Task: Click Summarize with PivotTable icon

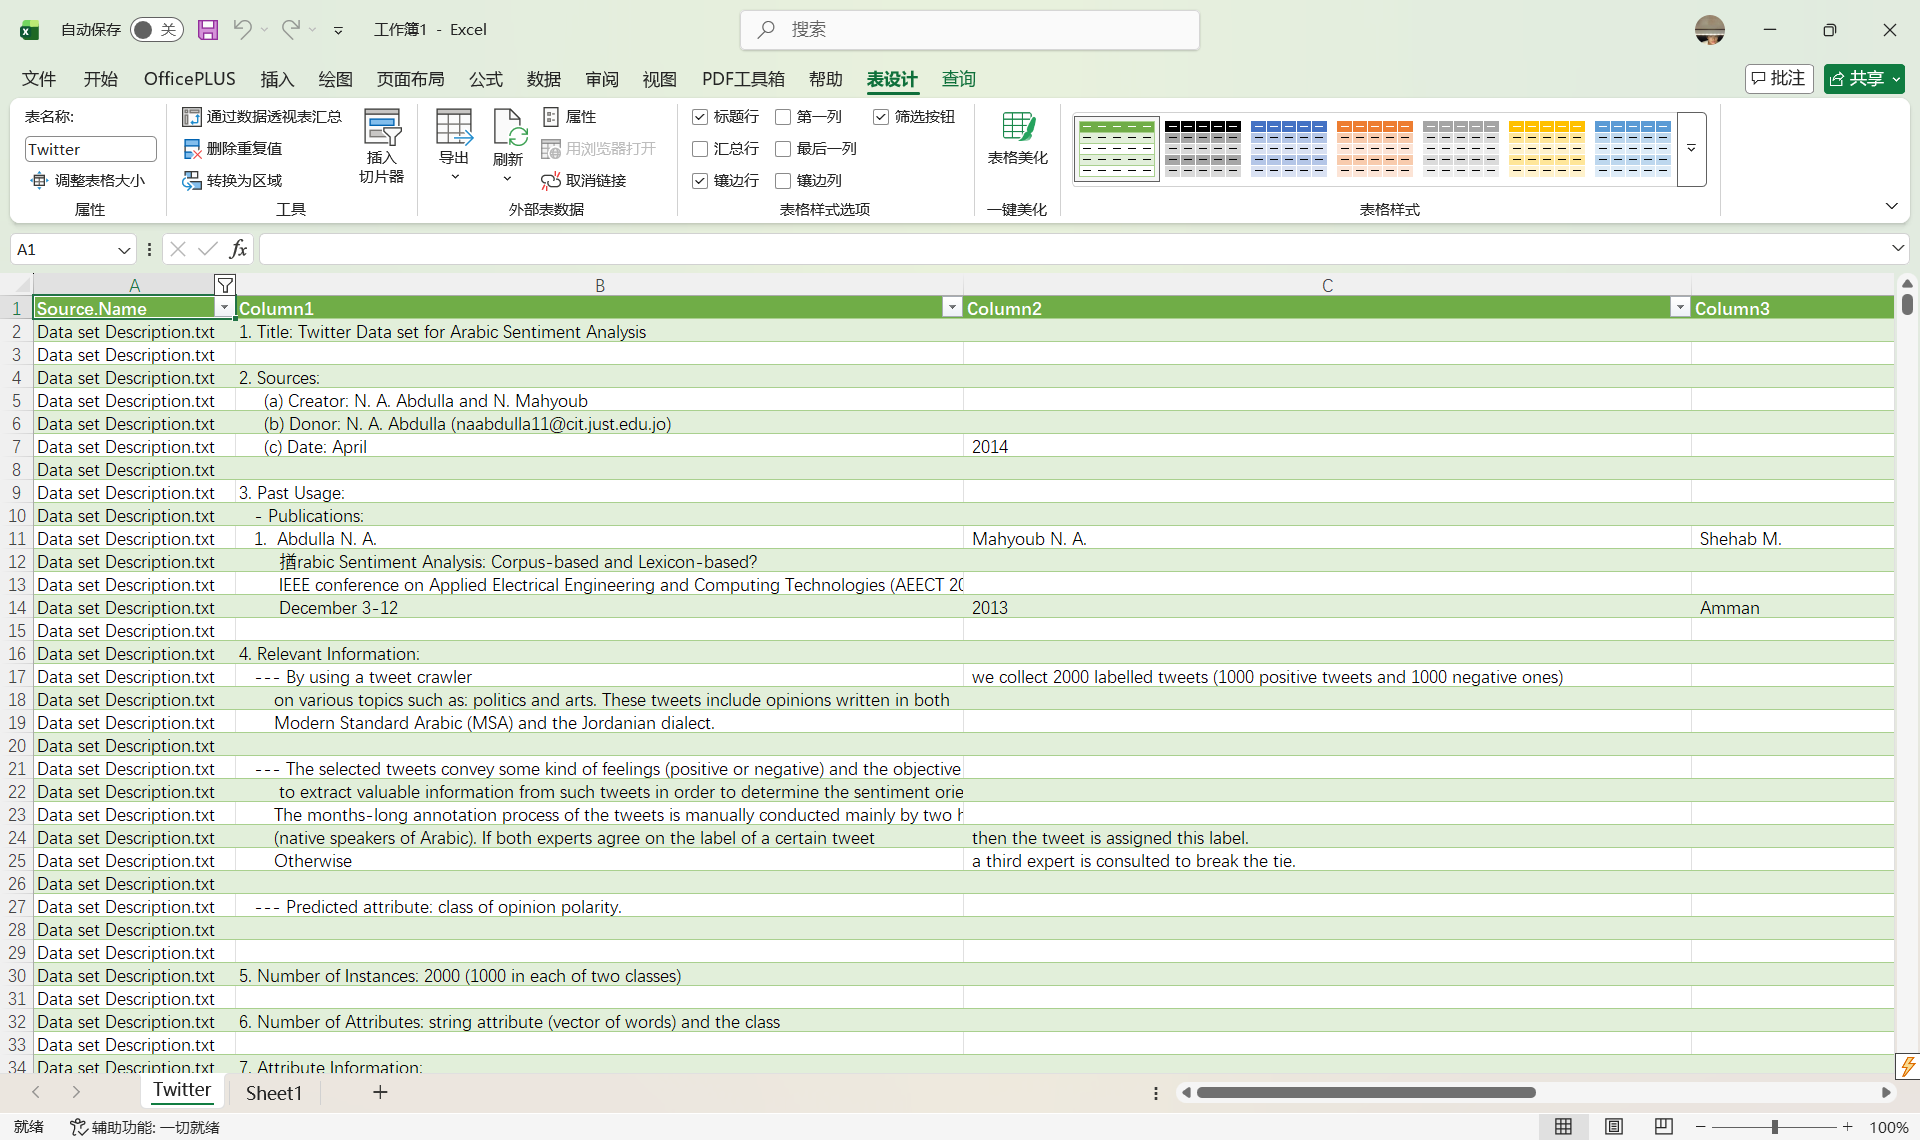Action: pyautogui.click(x=192, y=117)
